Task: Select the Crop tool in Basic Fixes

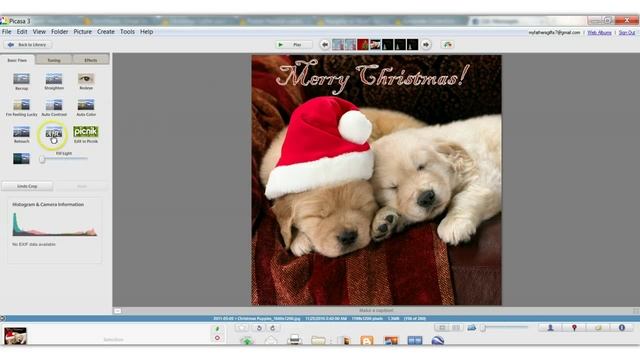Action: pyautogui.click(x=21, y=82)
